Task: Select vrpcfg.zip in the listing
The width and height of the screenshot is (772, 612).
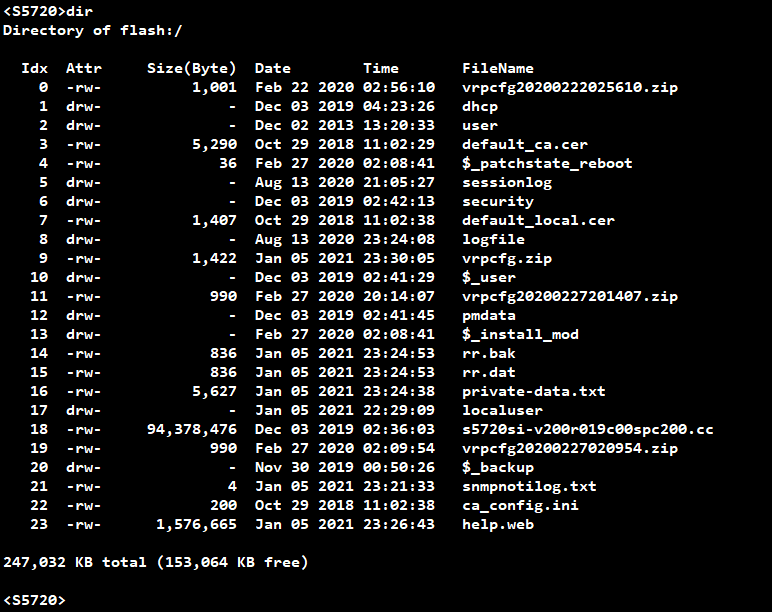Action: pos(507,259)
